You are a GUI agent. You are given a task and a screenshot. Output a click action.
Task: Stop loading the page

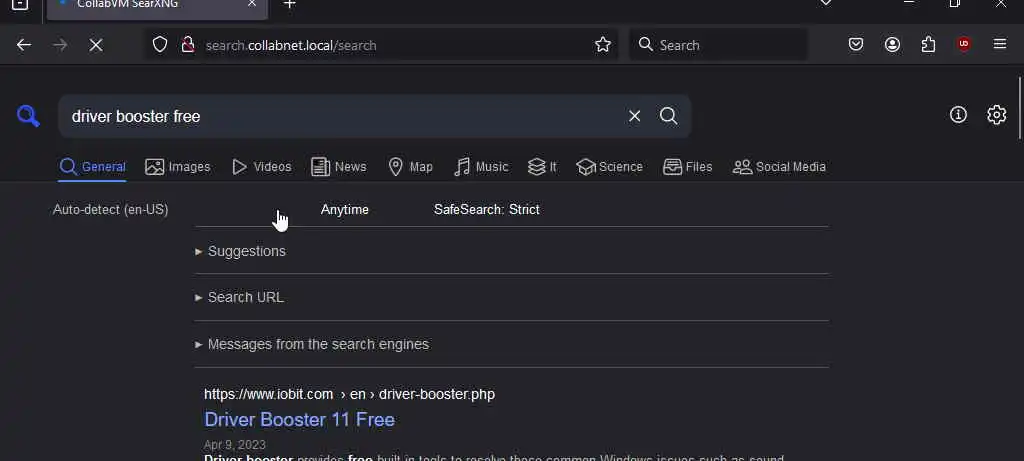(96, 45)
